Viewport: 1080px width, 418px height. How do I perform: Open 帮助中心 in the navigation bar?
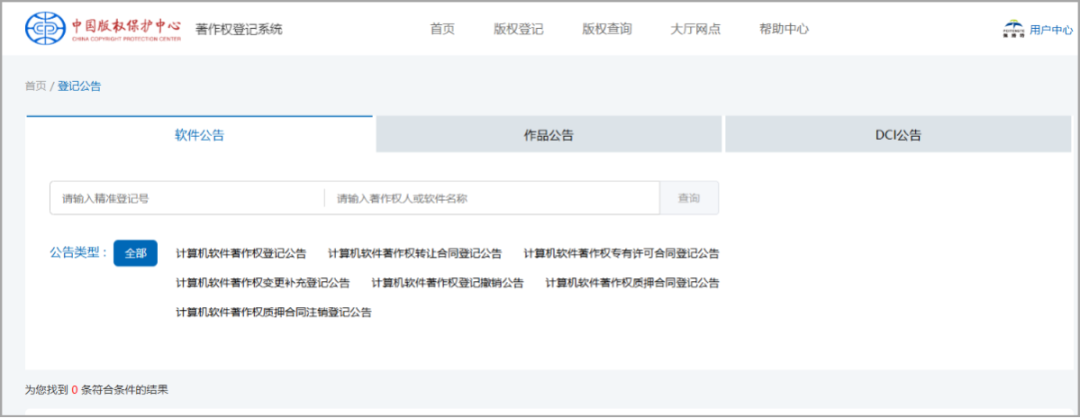pyautogui.click(x=784, y=29)
